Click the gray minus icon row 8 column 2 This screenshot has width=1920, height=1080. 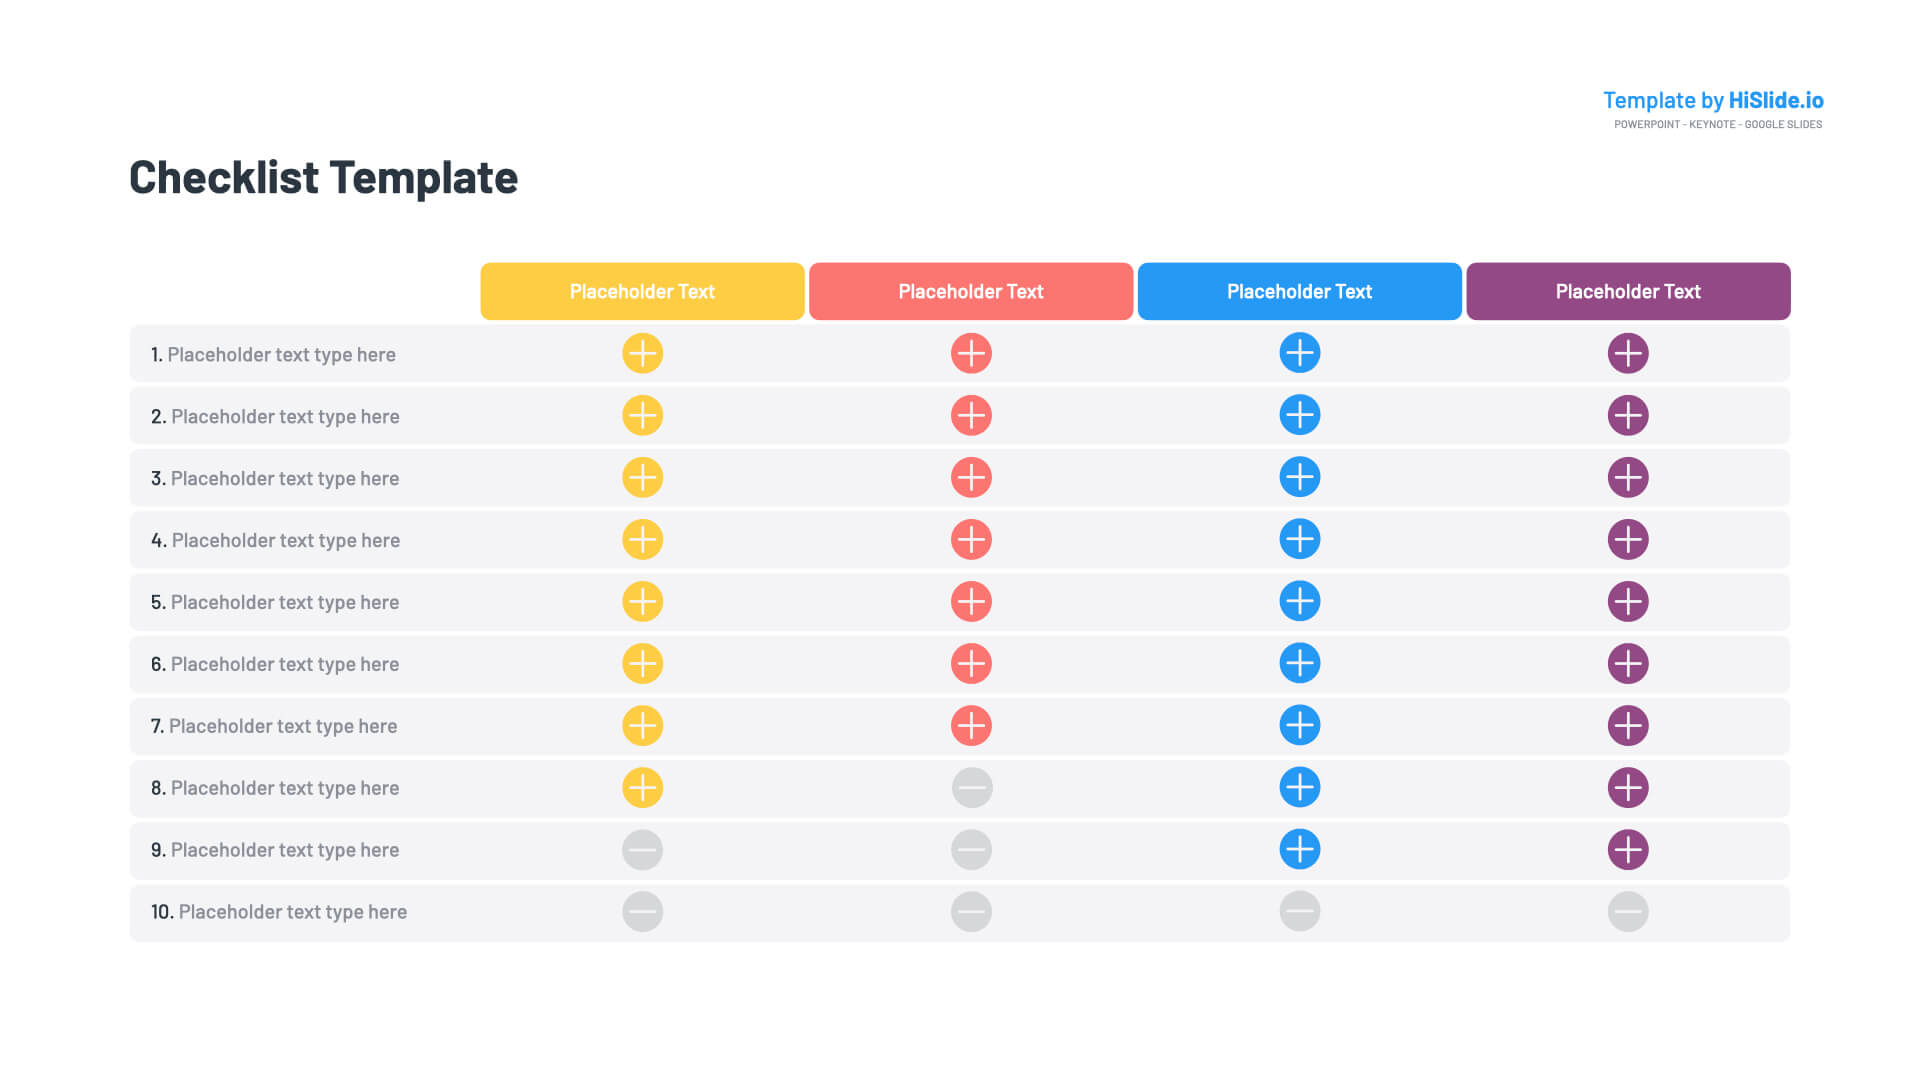(x=972, y=787)
